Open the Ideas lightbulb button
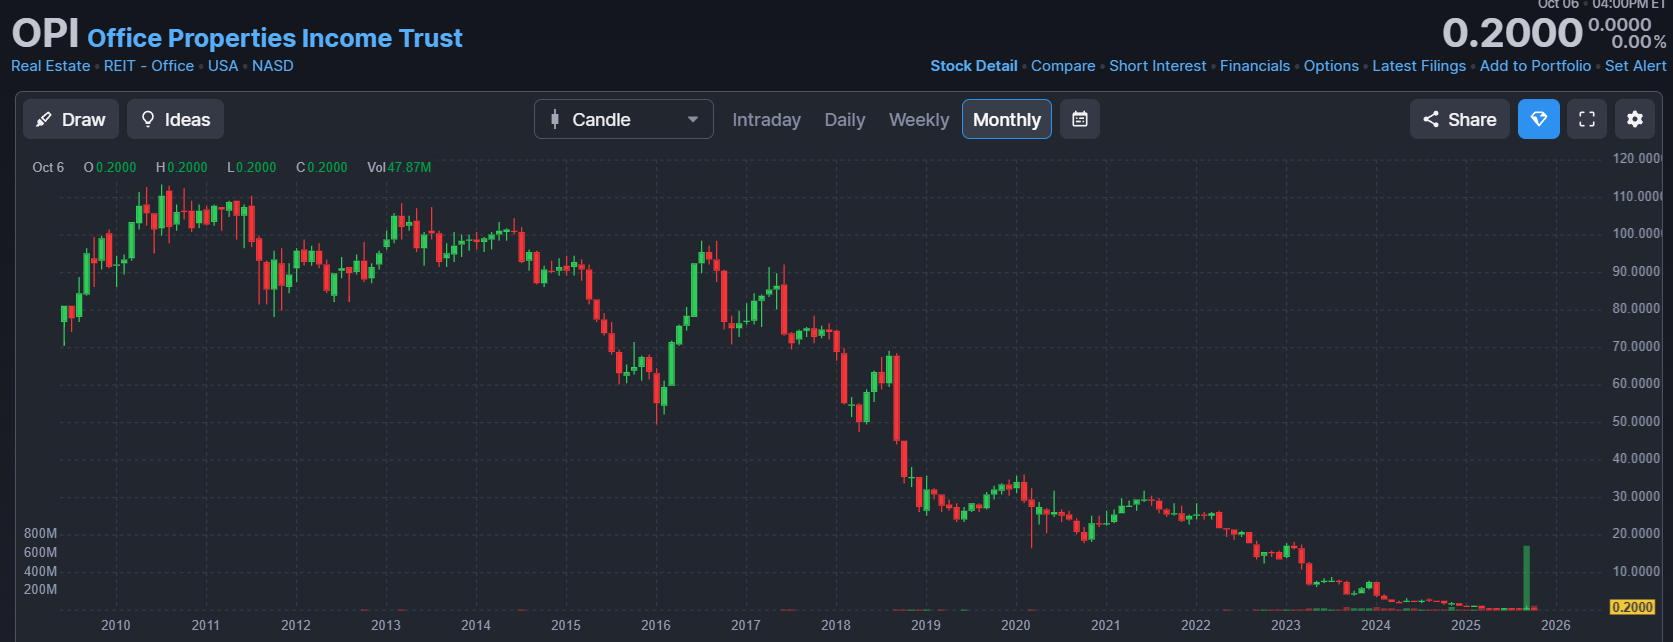1673x642 pixels. click(x=175, y=119)
